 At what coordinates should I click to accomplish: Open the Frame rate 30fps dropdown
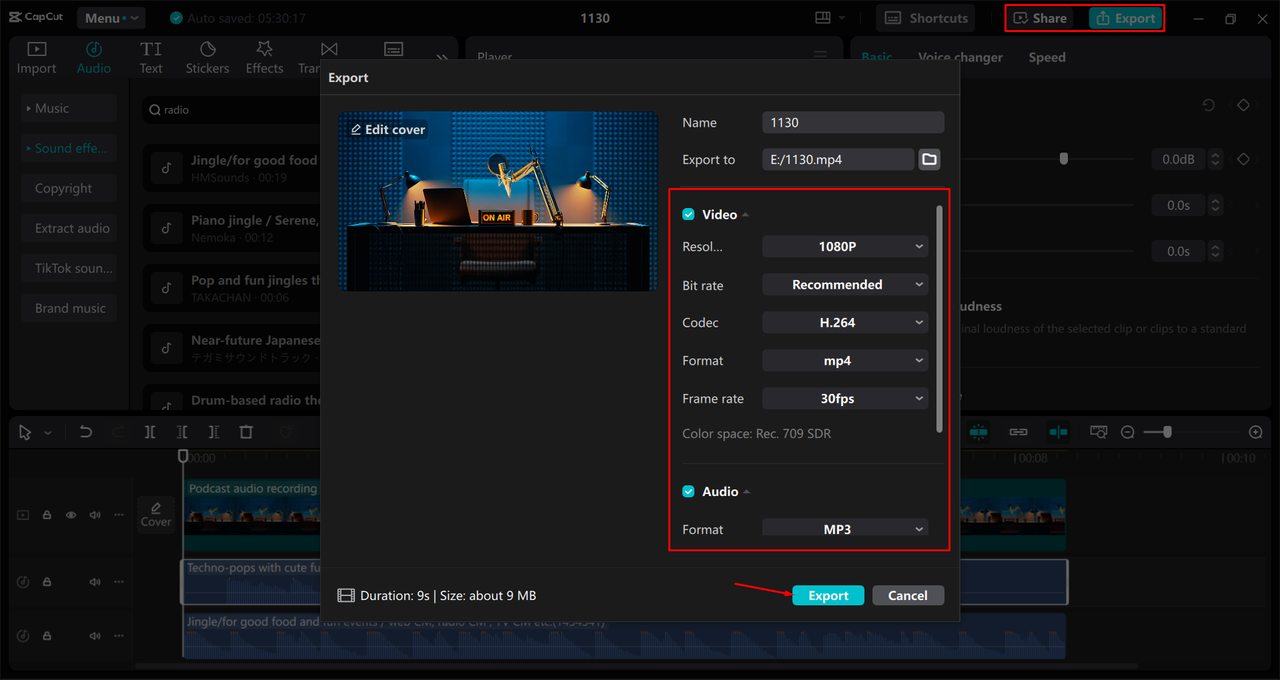[x=845, y=398]
